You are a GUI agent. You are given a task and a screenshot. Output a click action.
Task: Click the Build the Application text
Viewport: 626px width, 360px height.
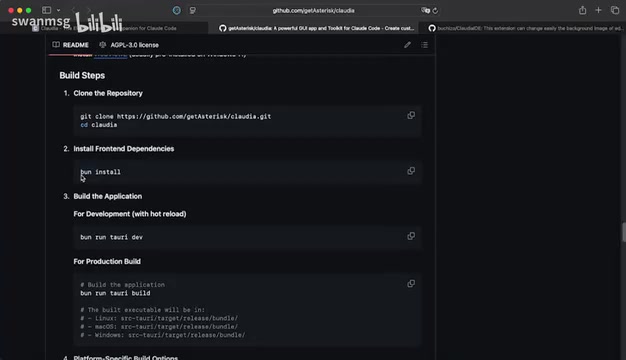(x=108, y=196)
